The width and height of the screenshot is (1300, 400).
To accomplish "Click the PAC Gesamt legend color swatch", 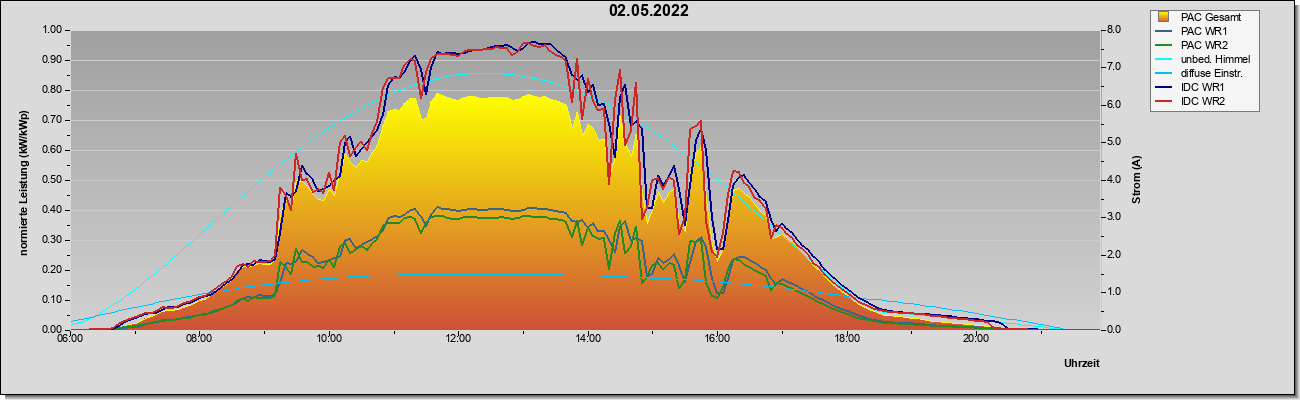I will (1163, 17).
